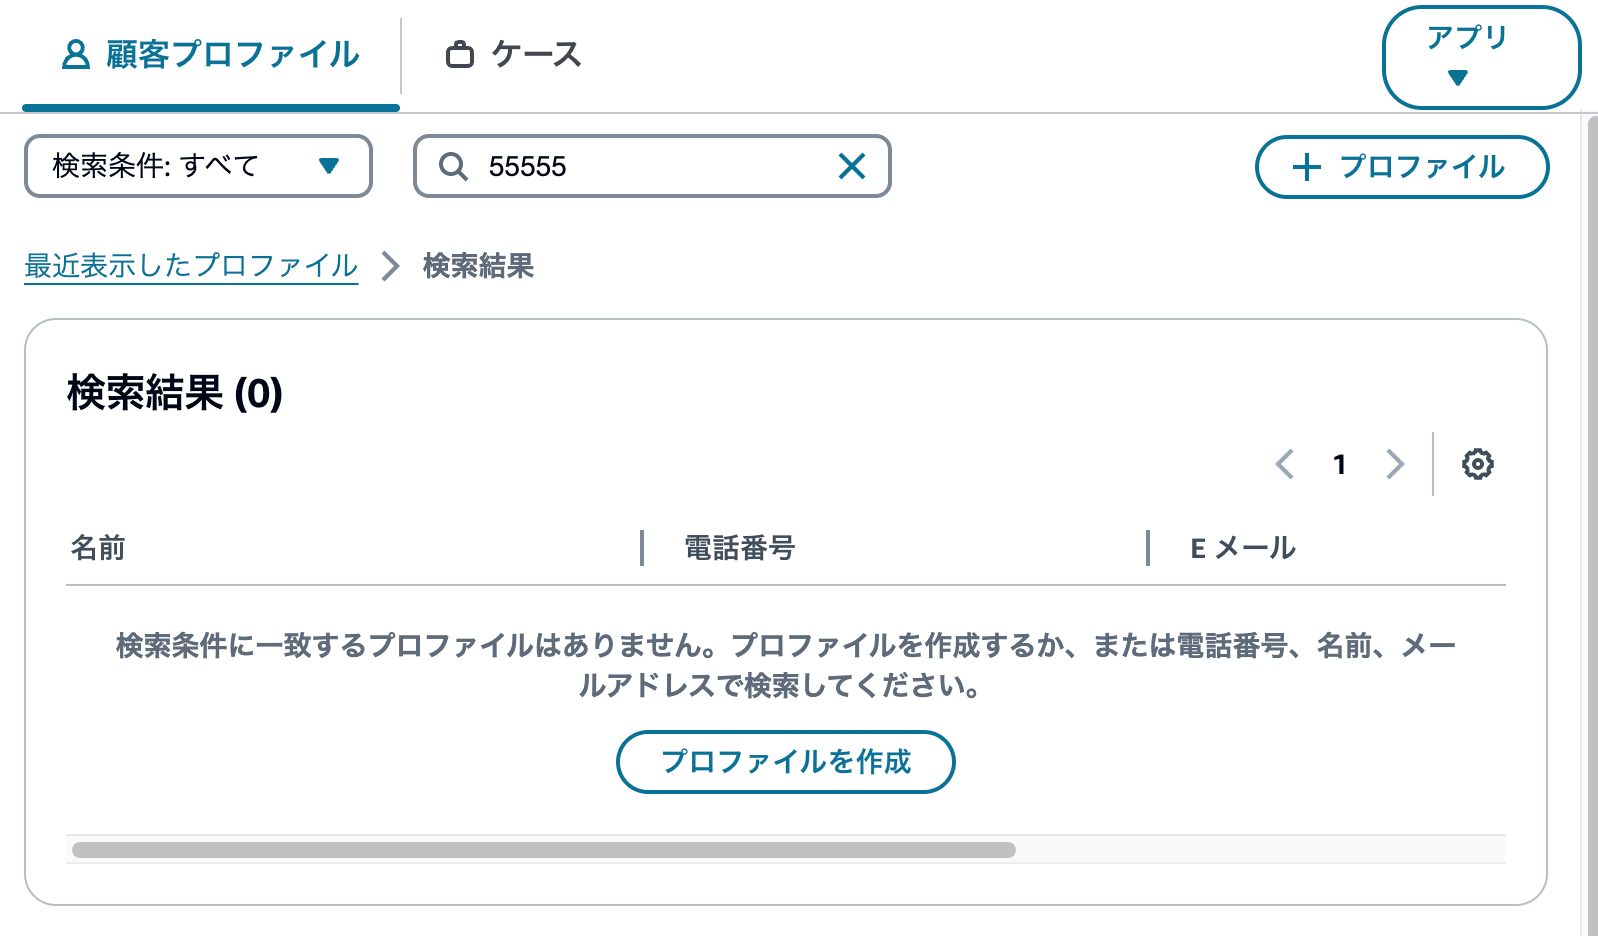This screenshot has width=1598, height=936.
Task: Click the 検索条件 dropdown arrow
Action: (x=329, y=166)
